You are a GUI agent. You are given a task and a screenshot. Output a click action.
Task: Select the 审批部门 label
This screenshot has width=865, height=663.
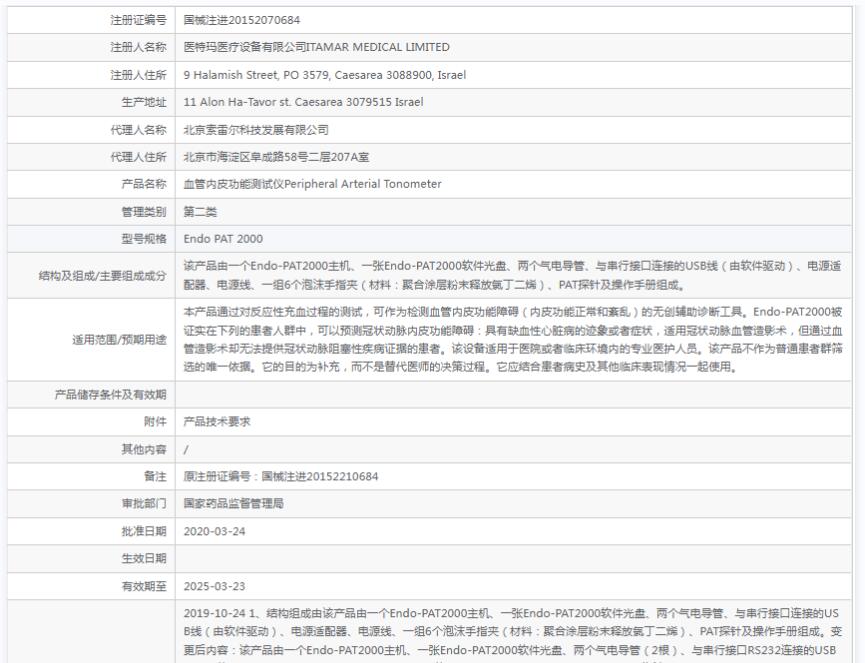tap(143, 504)
